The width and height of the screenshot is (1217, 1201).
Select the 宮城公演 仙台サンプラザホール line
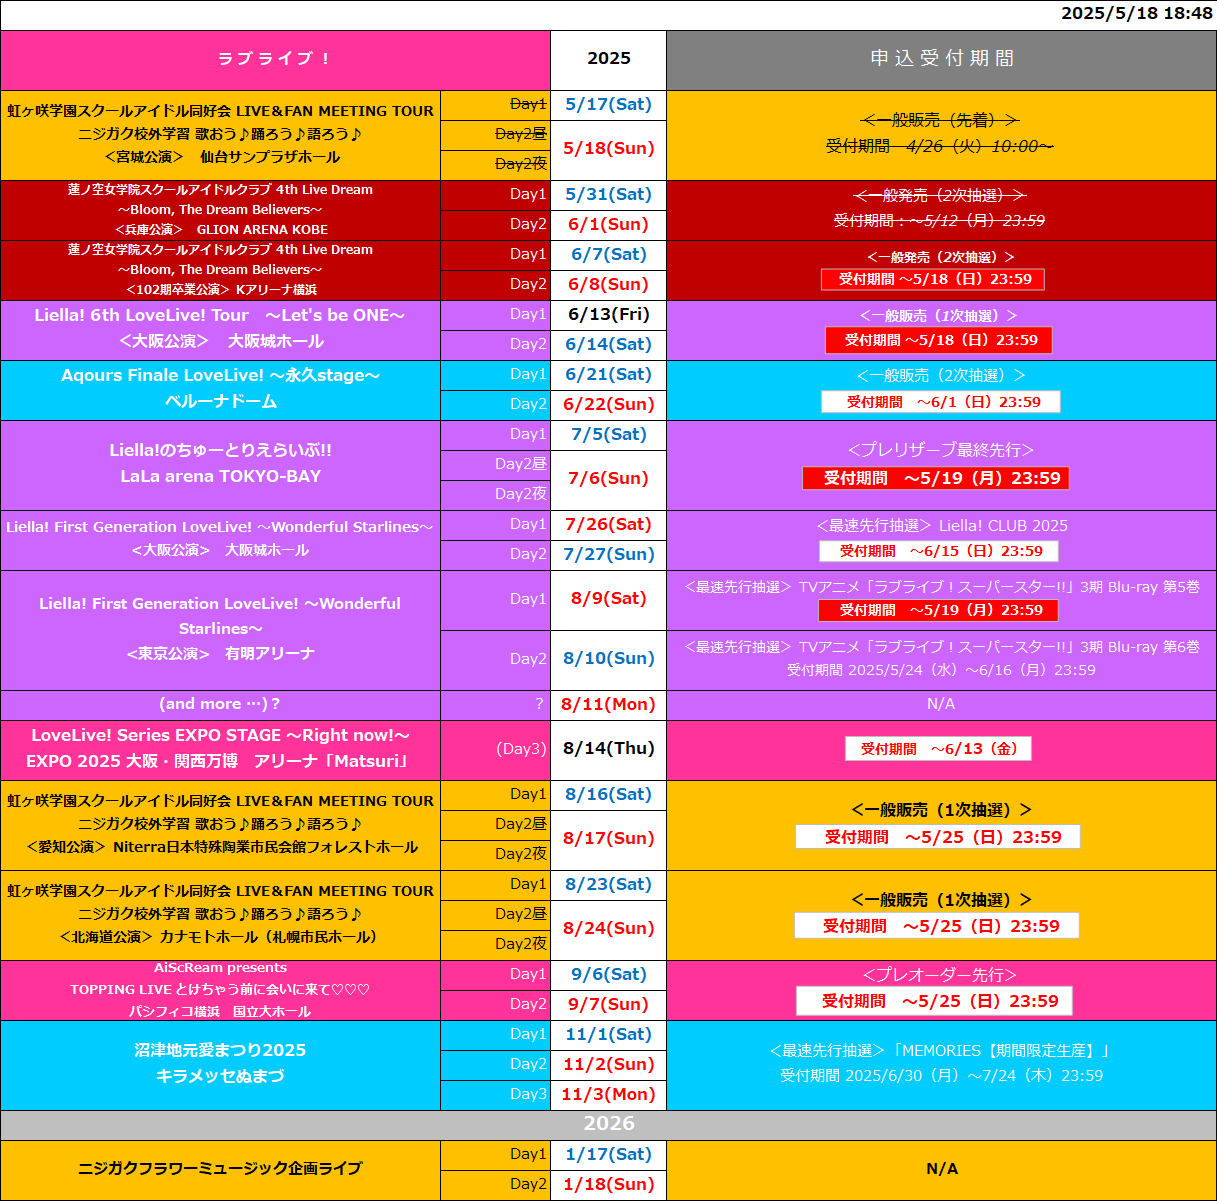(220, 158)
